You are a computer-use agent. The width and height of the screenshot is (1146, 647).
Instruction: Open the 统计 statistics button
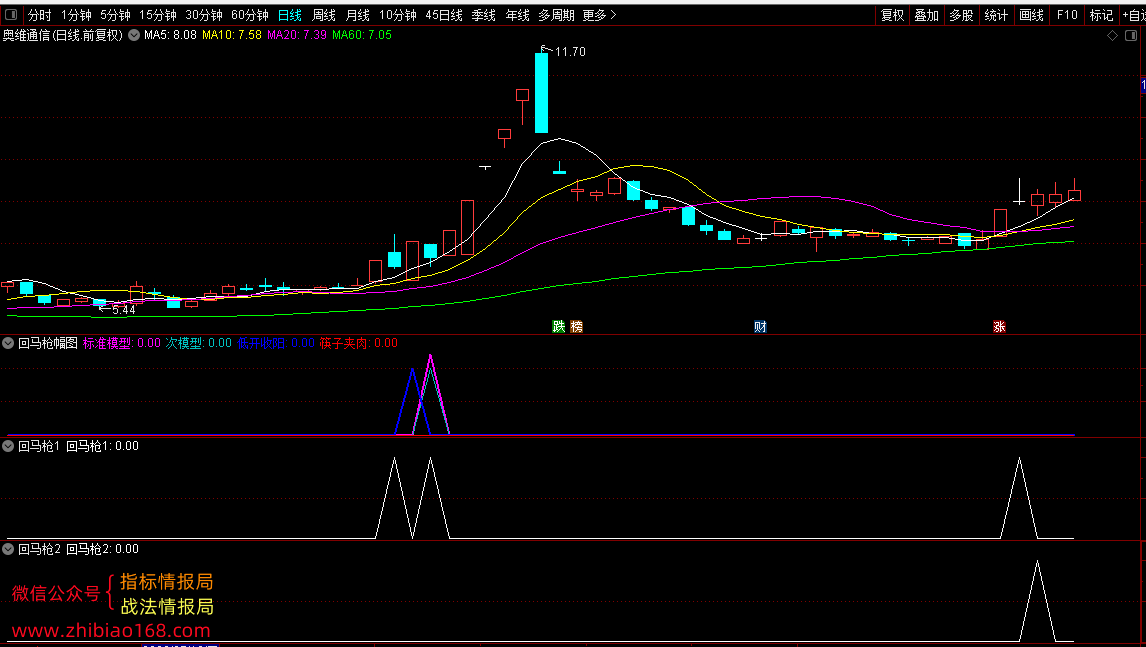(996, 15)
